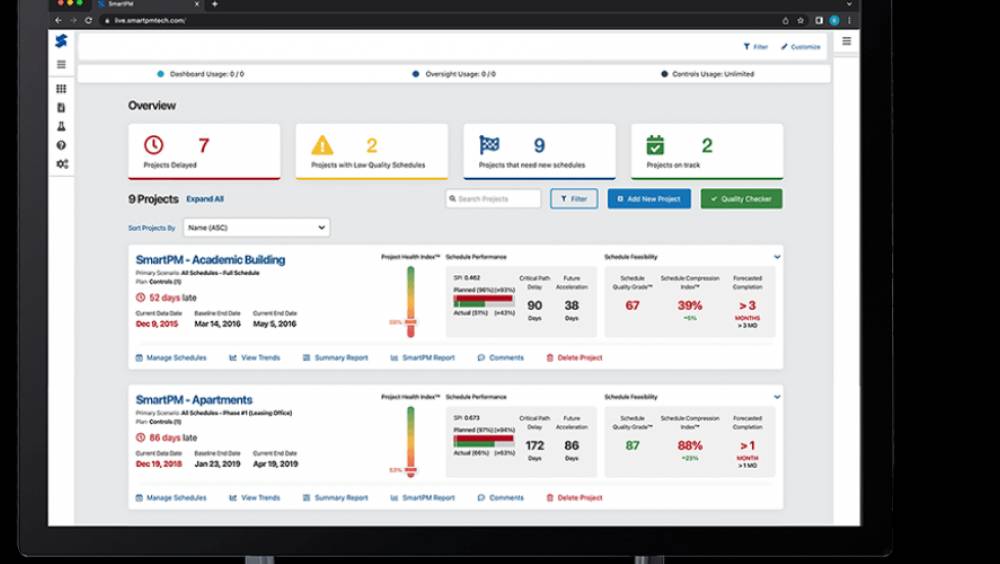Click Delete Project for Academic Building
Image resolution: width=1000 pixels, height=564 pixels.
(x=574, y=358)
